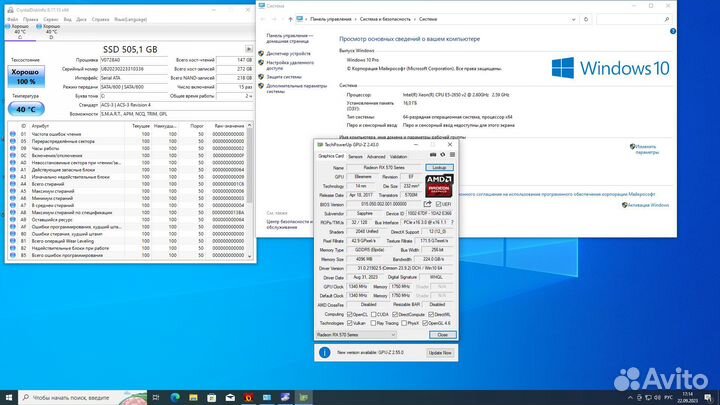Click the Windows 10 logo in the System window
720x405 pixels.
[611, 68]
